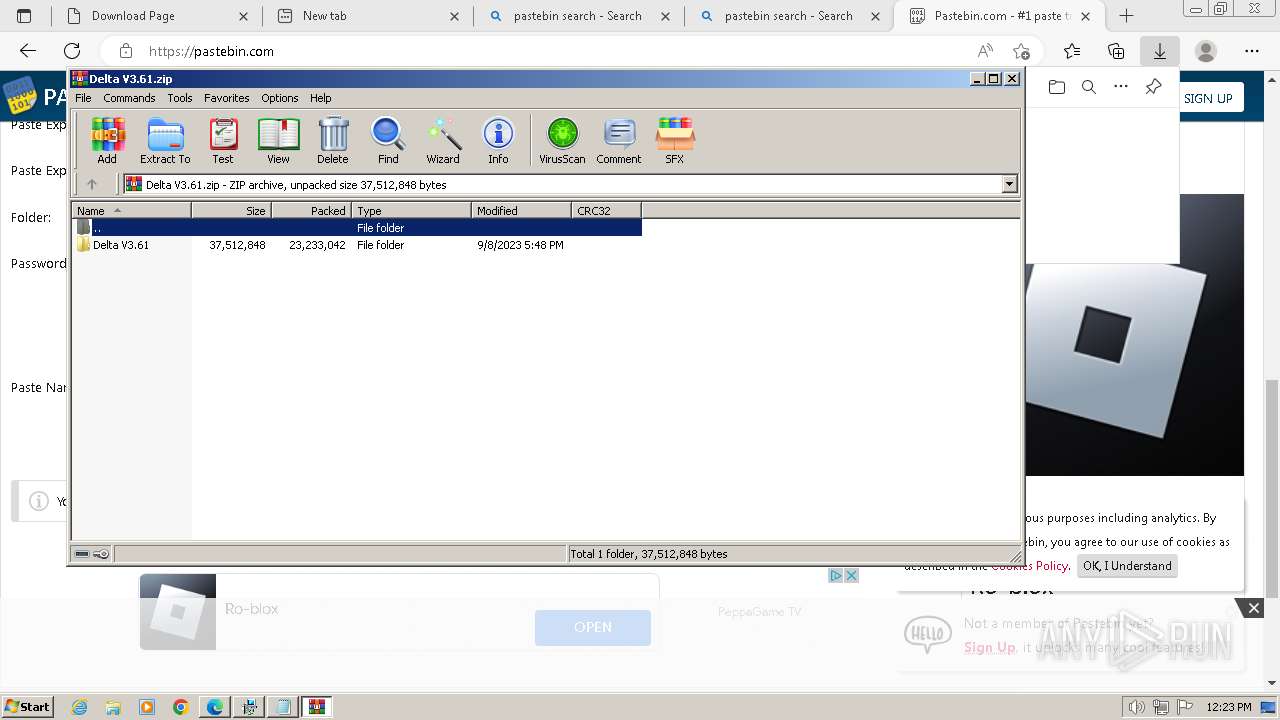Add this page to favorites
The height and width of the screenshot is (720, 1280).
pyautogui.click(x=1021, y=51)
